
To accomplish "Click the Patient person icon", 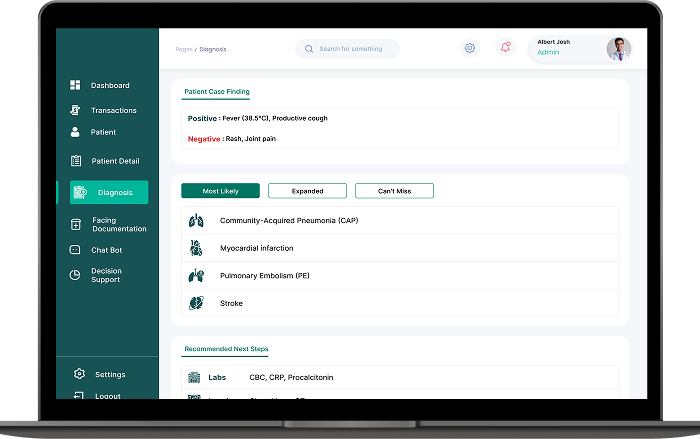I will tap(75, 132).
